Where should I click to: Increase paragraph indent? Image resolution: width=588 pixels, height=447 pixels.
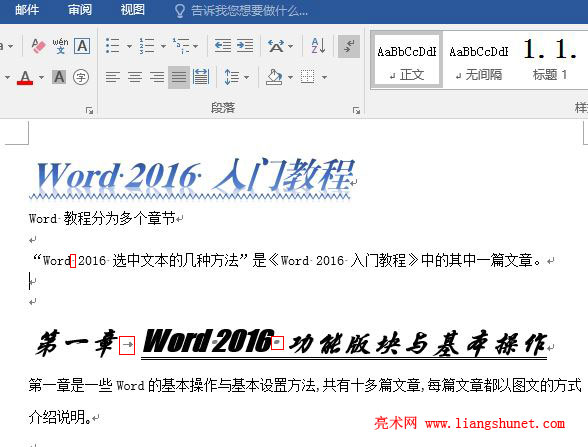[x=245, y=46]
